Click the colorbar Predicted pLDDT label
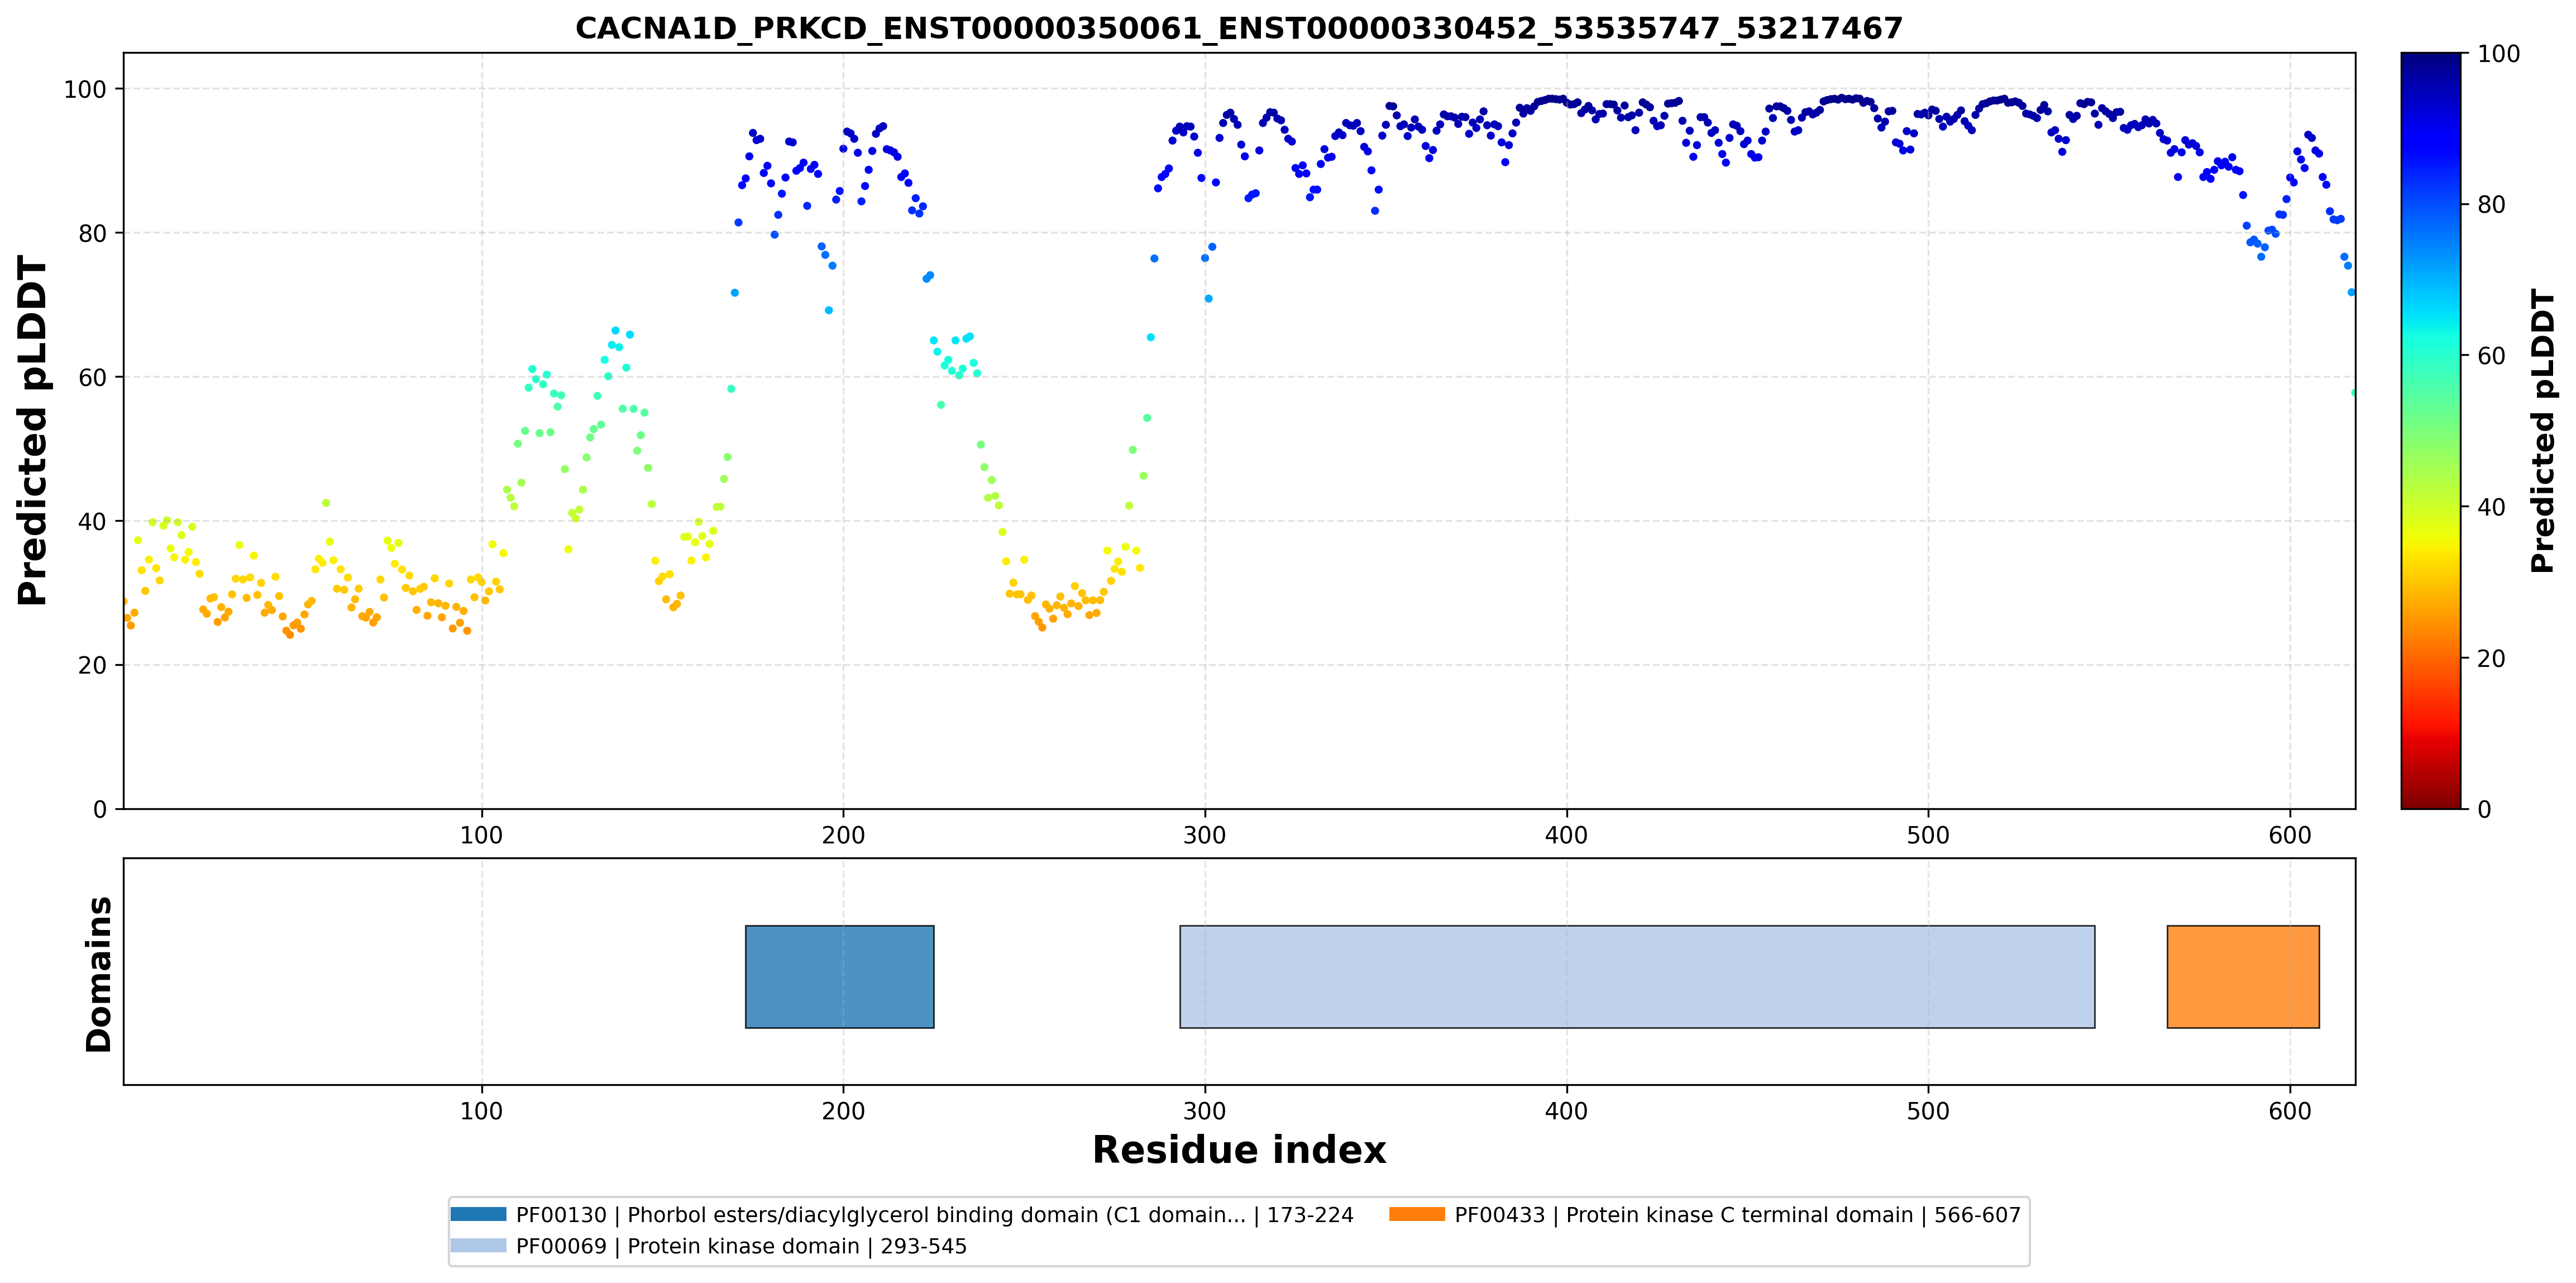Screen dimensions: 2576x1283 click(x=2543, y=430)
